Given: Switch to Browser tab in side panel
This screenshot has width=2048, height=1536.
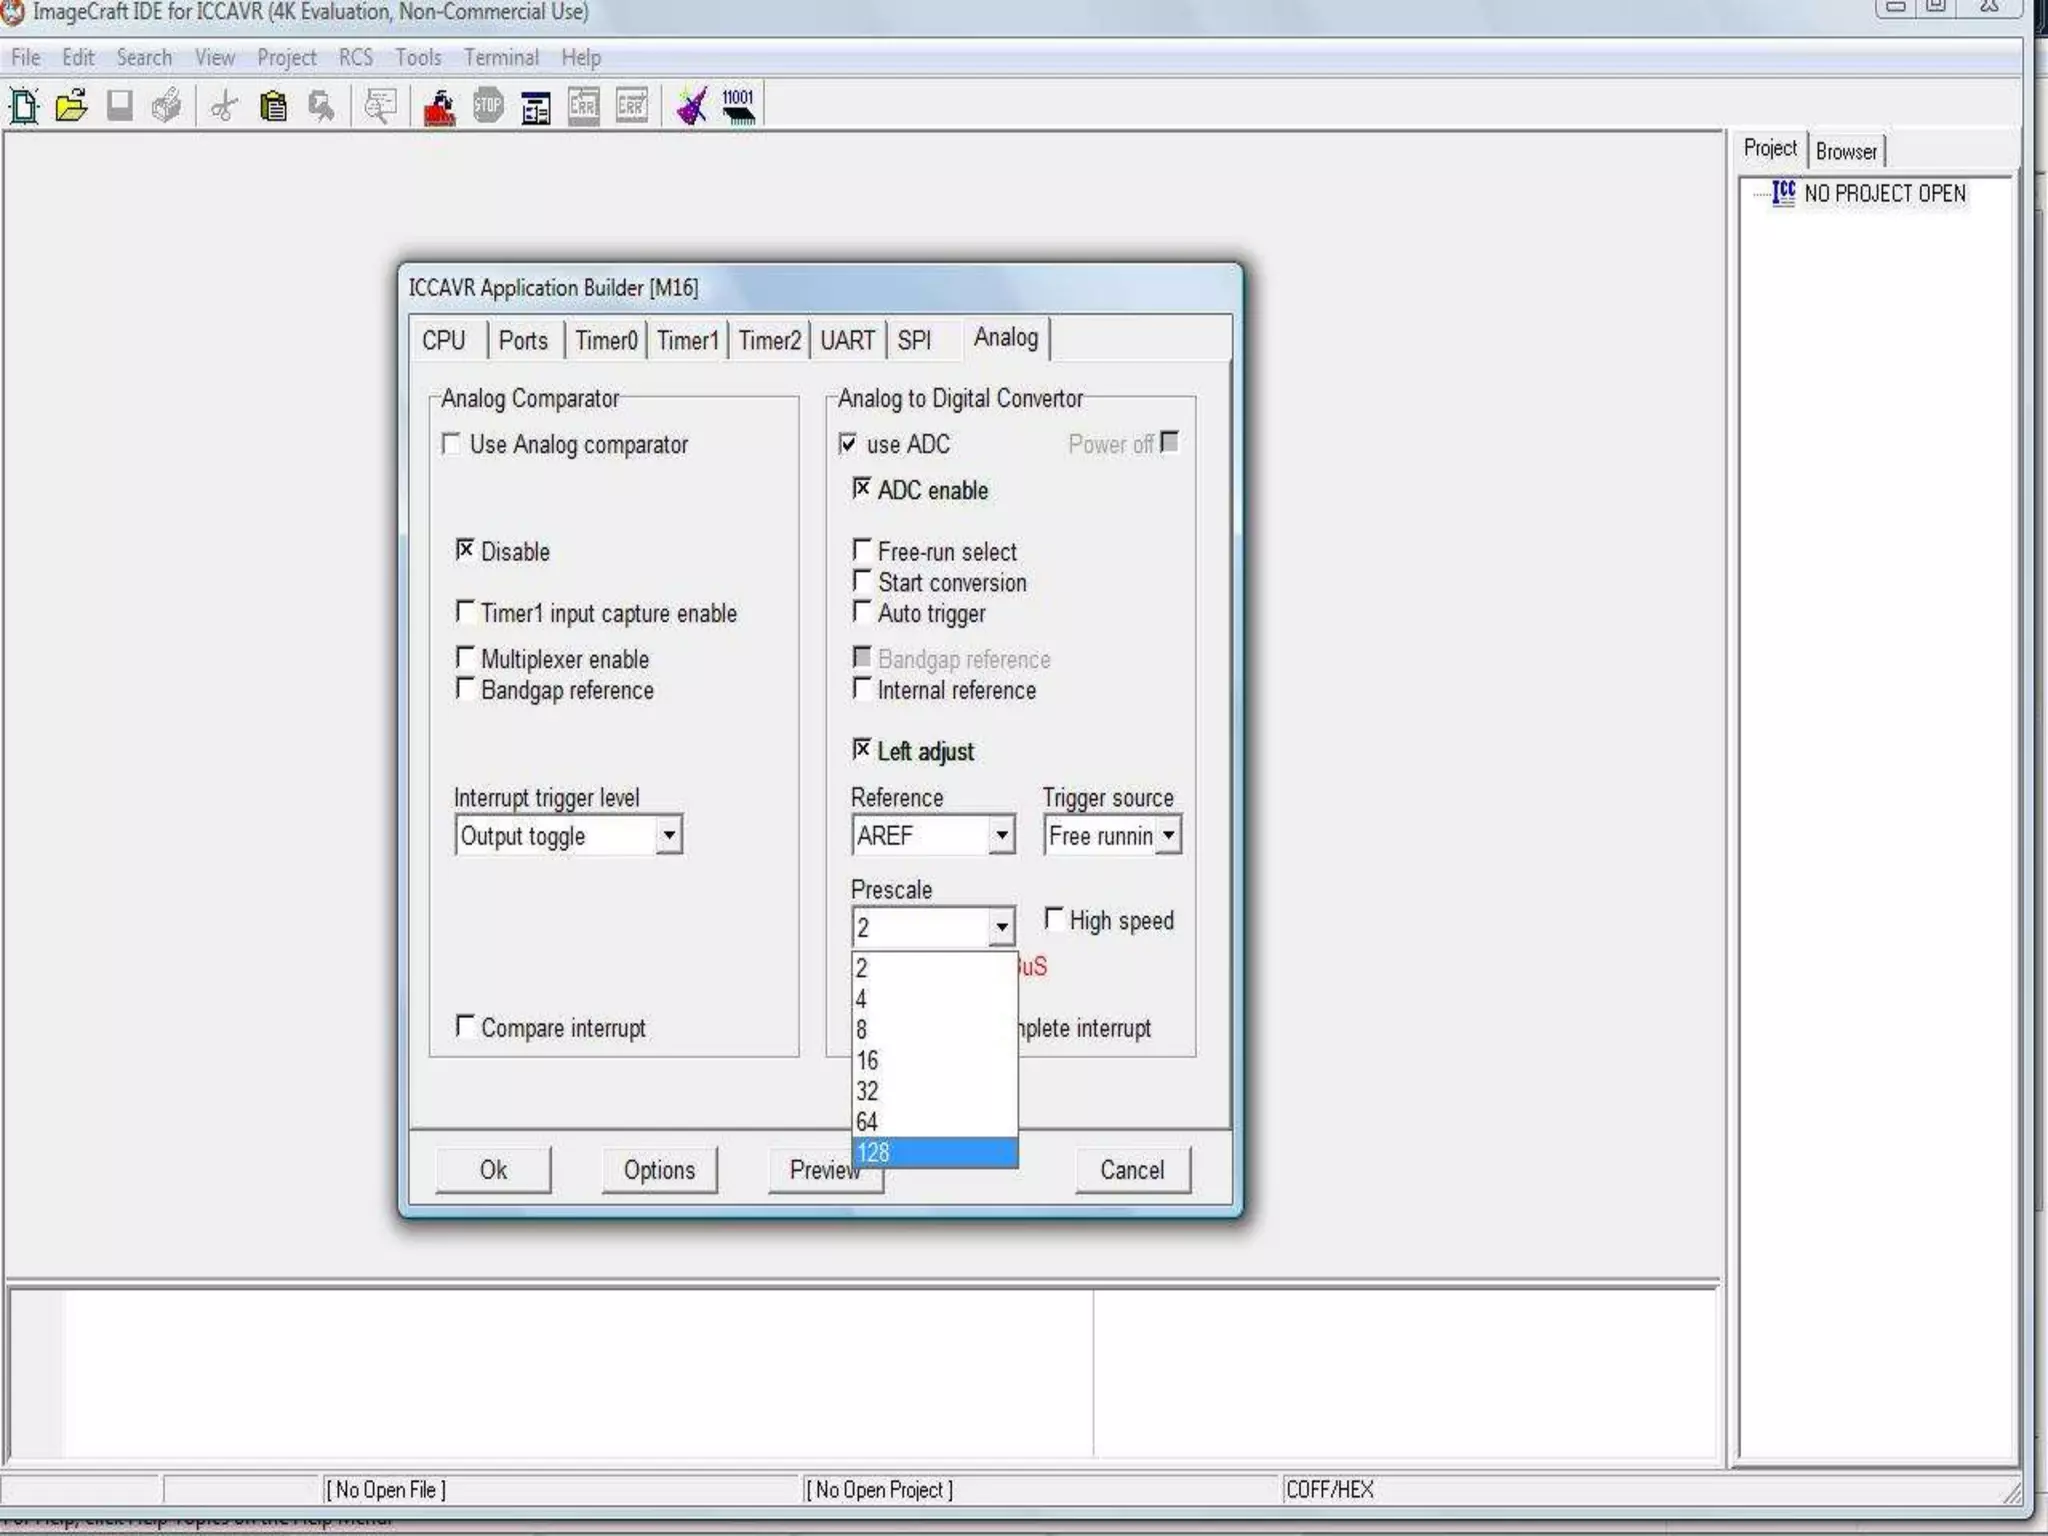Looking at the screenshot, I should coord(1846,151).
